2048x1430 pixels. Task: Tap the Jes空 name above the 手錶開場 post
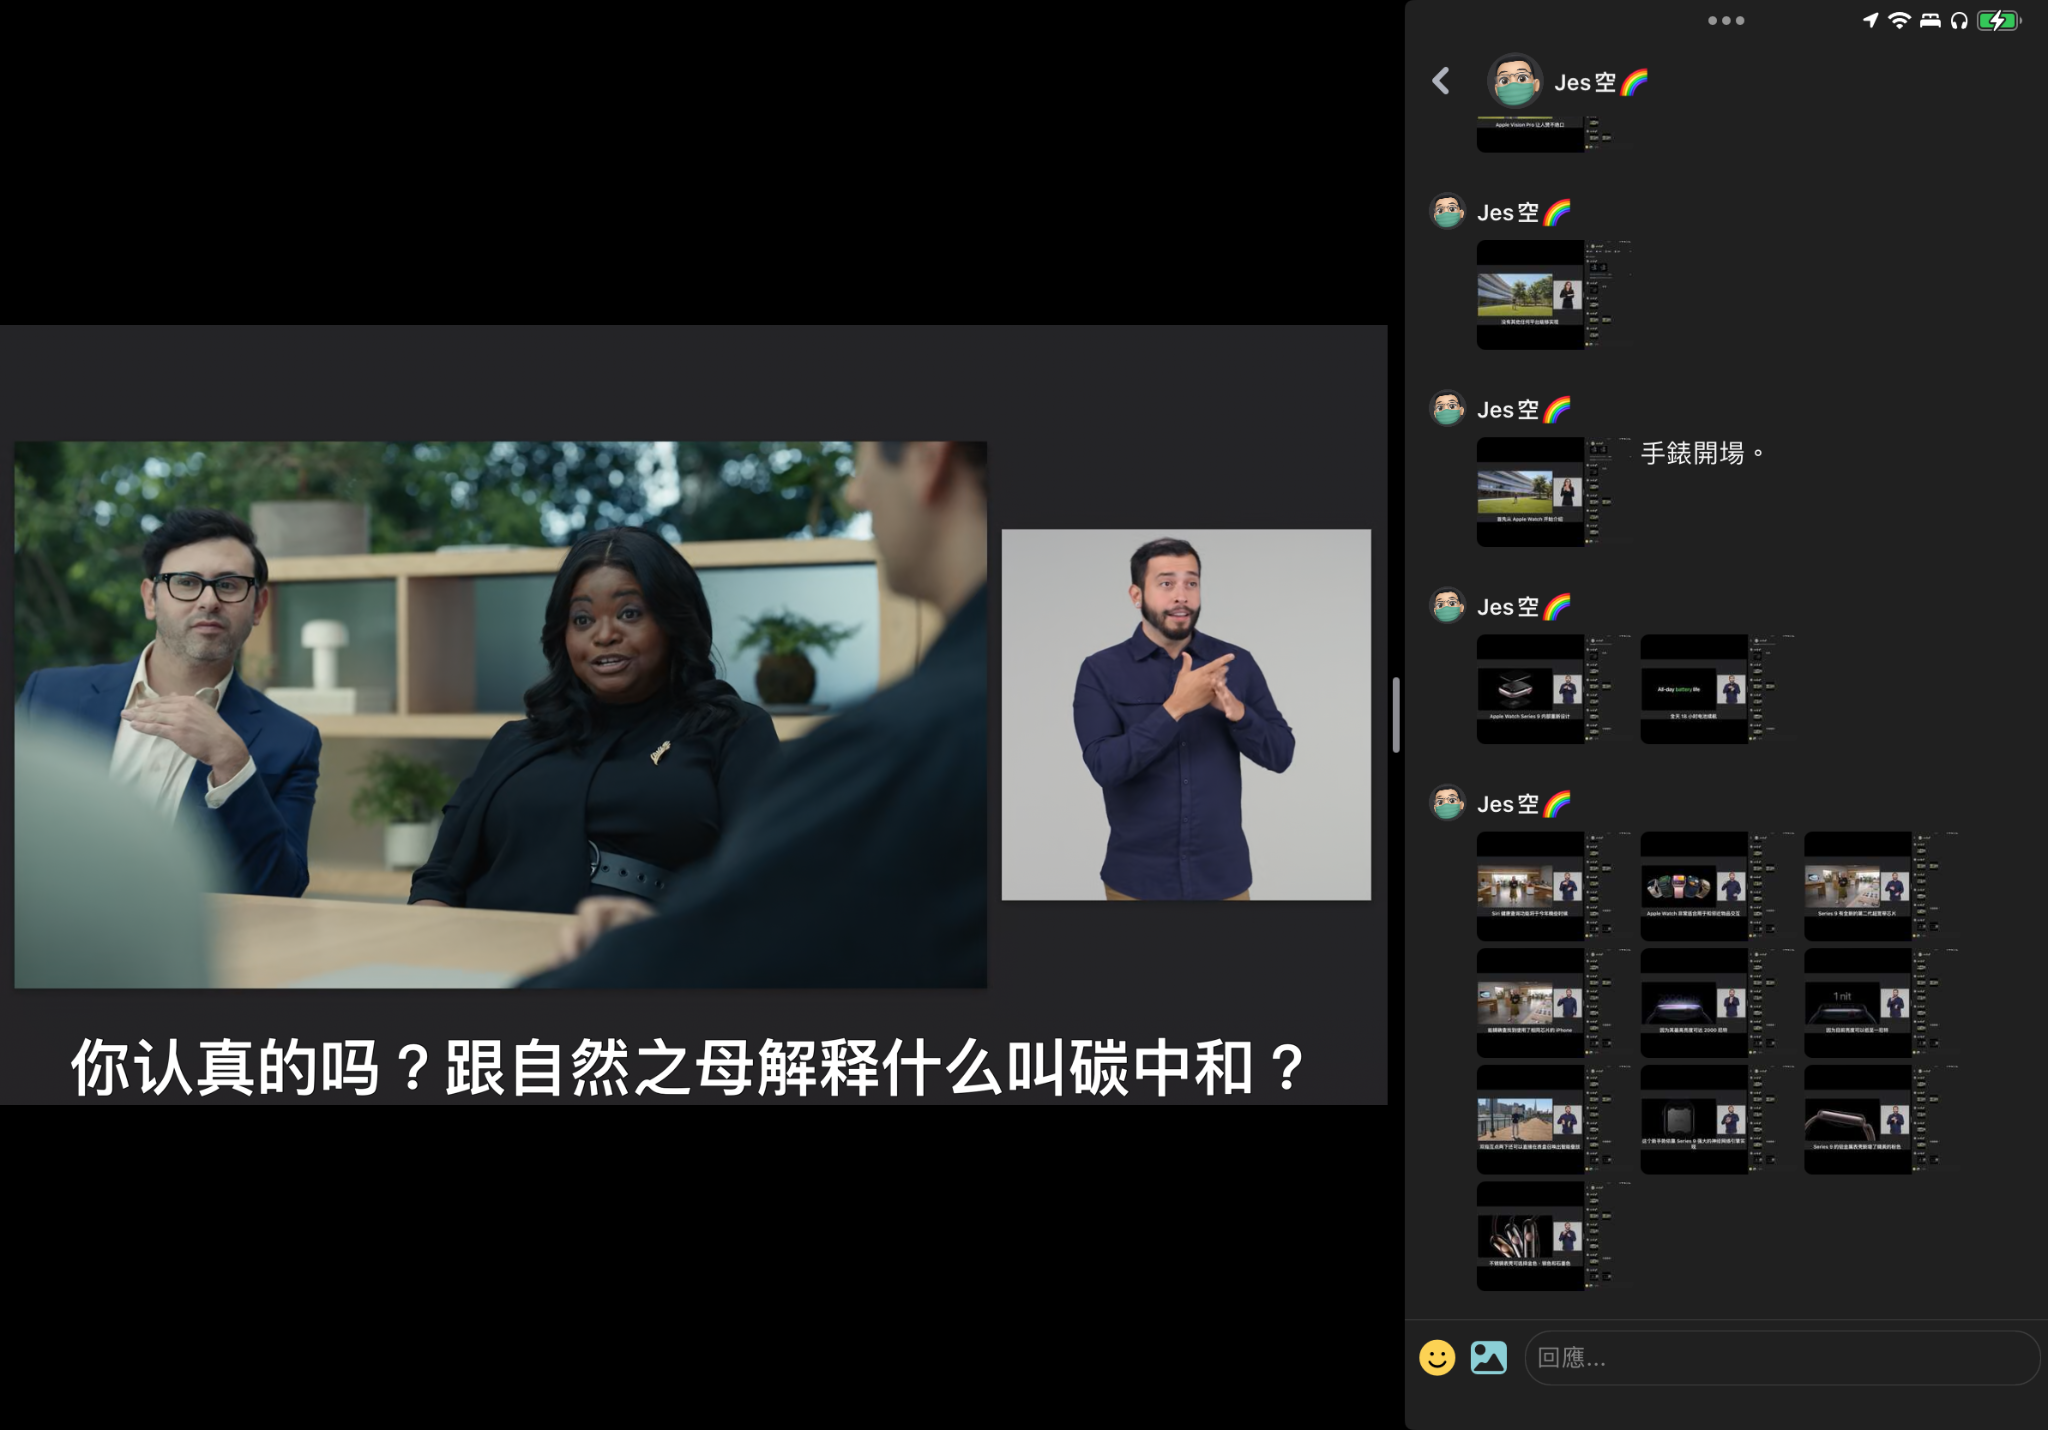click(x=1523, y=409)
